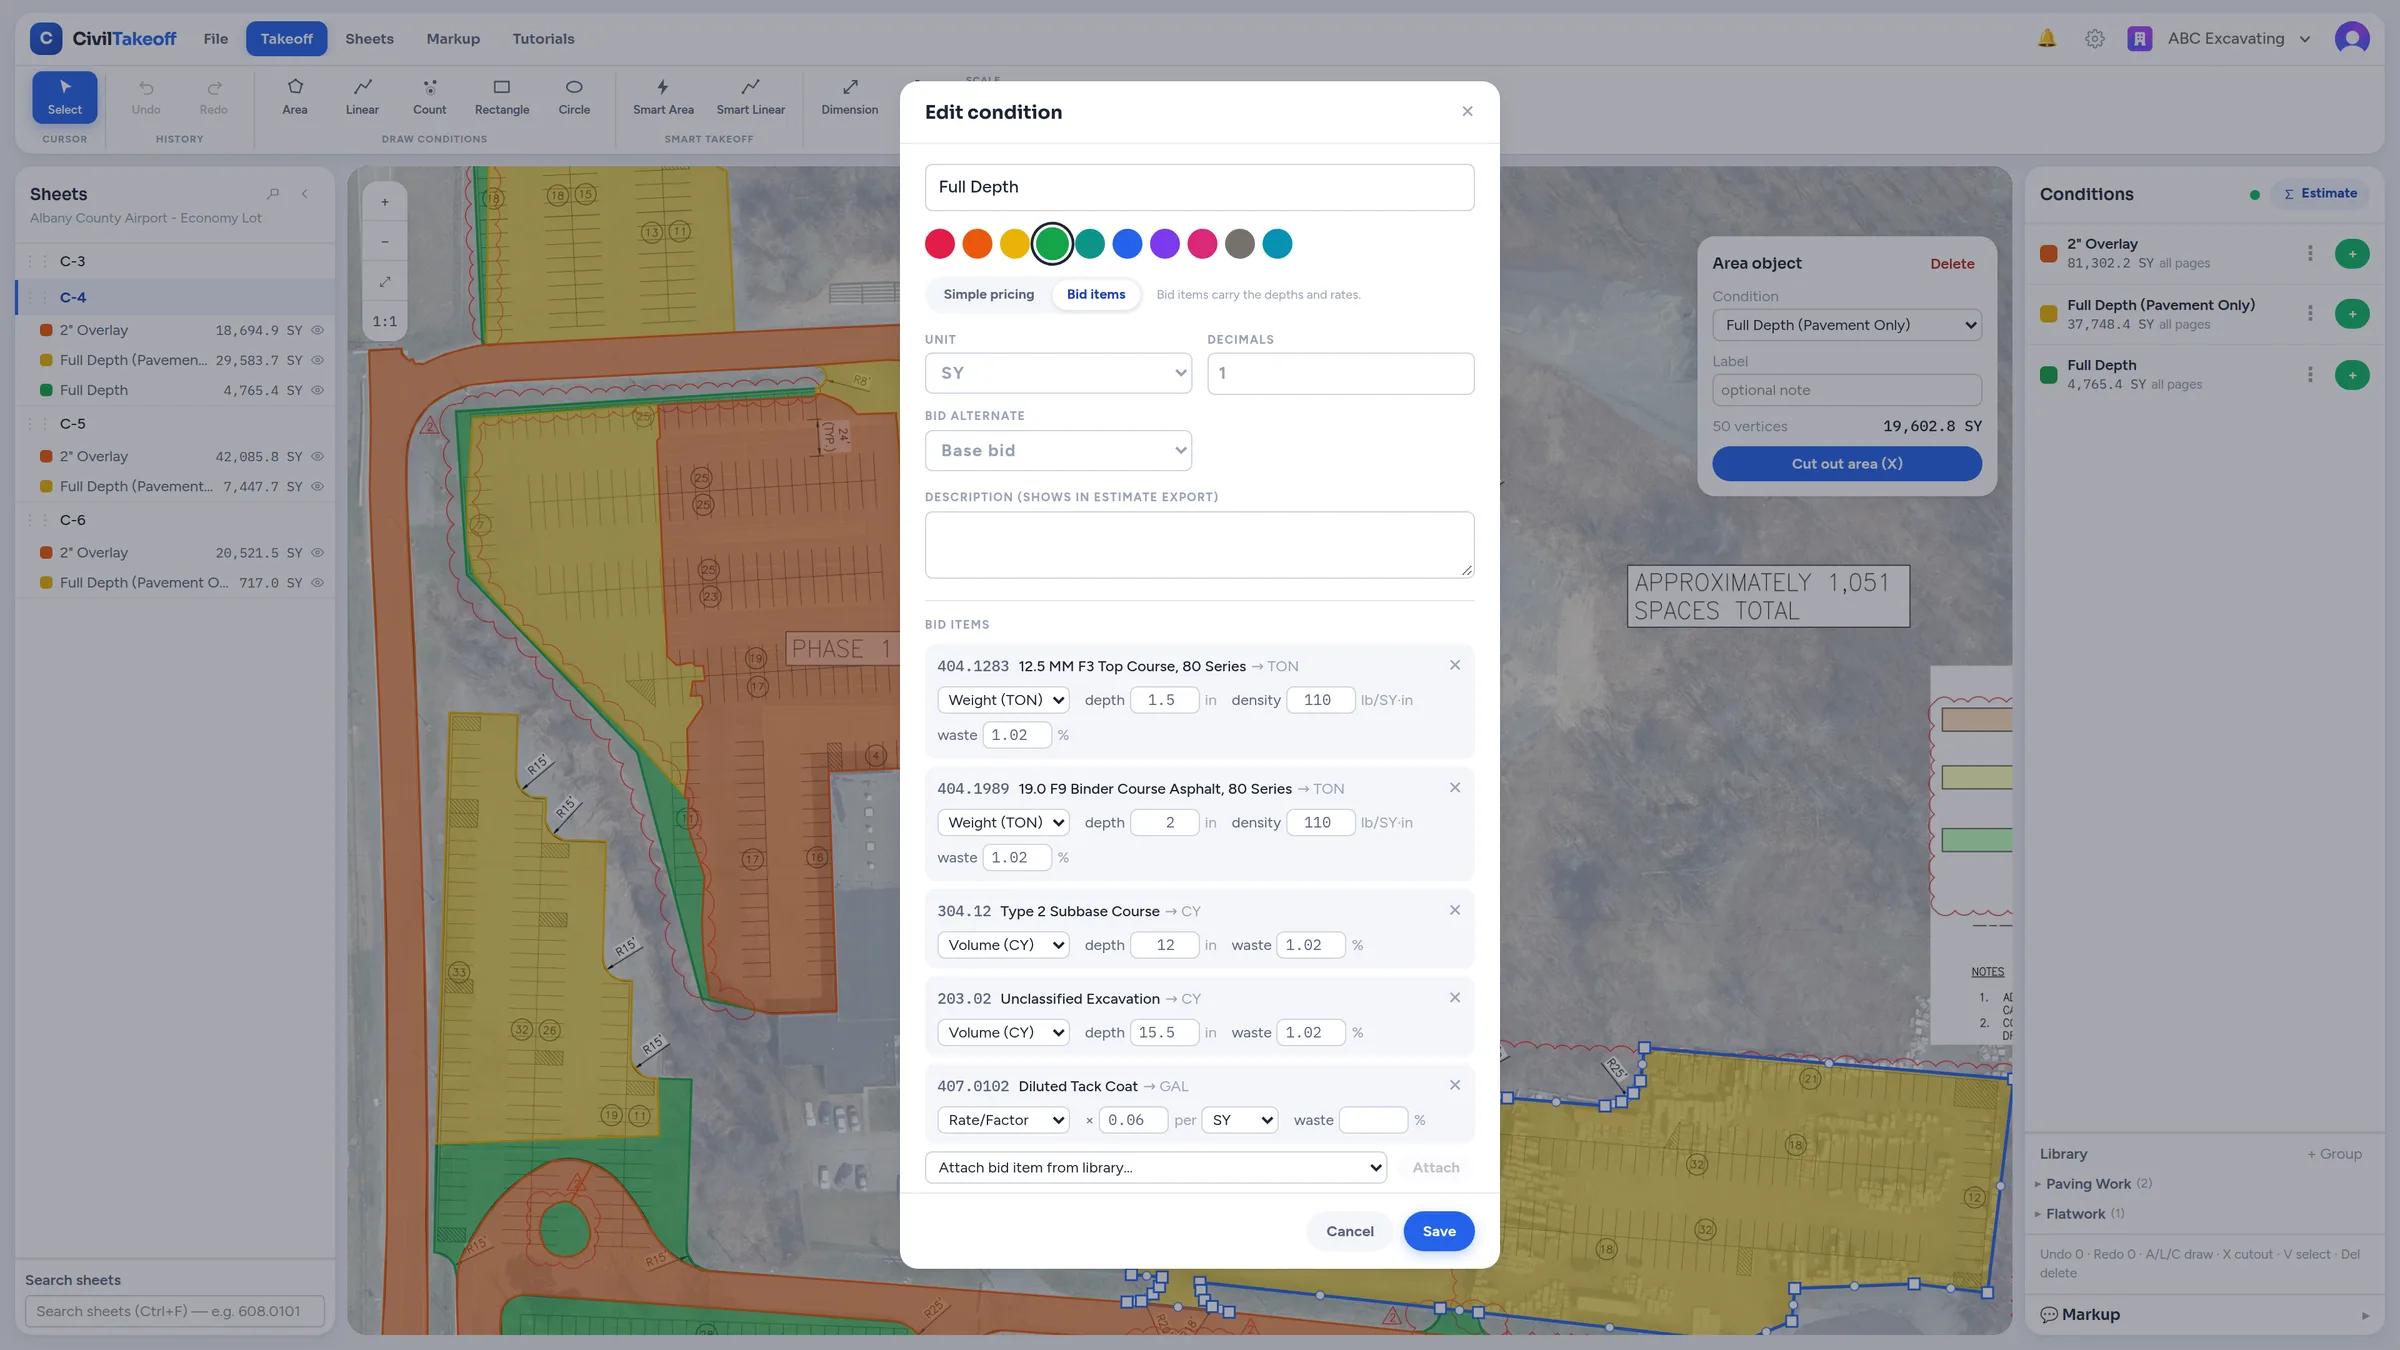Click Cut out area (X) button
The width and height of the screenshot is (2400, 1350).
tap(1846, 463)
